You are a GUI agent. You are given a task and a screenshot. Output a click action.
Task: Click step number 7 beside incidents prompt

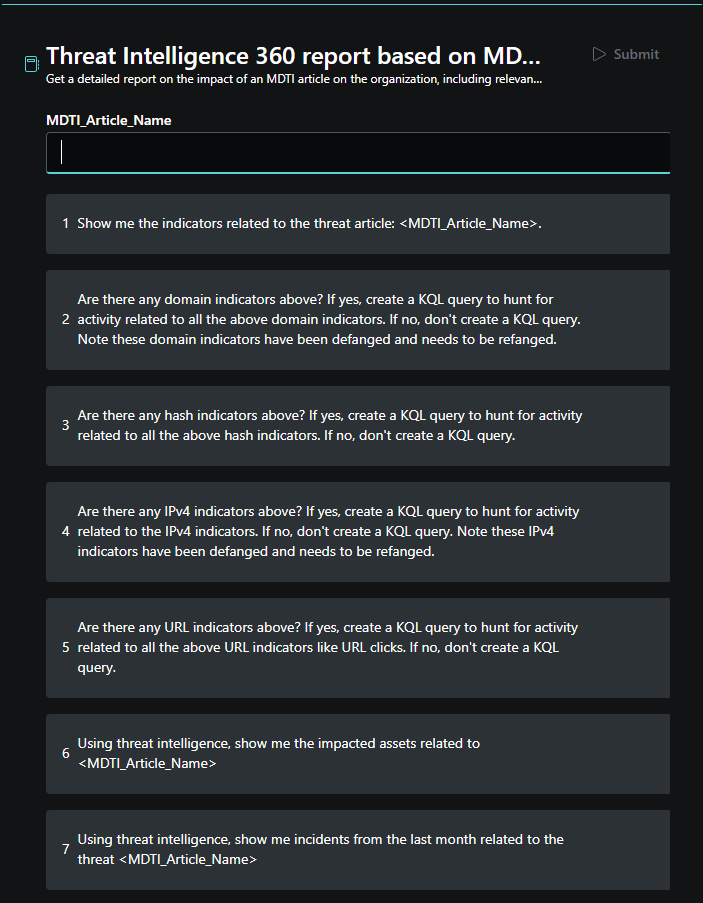tap(66, 849)
